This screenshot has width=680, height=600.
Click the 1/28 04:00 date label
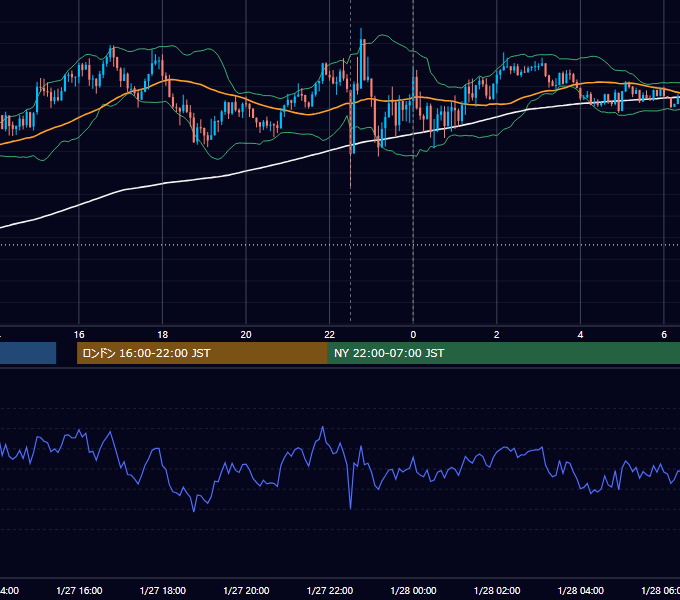coord(581,591)
